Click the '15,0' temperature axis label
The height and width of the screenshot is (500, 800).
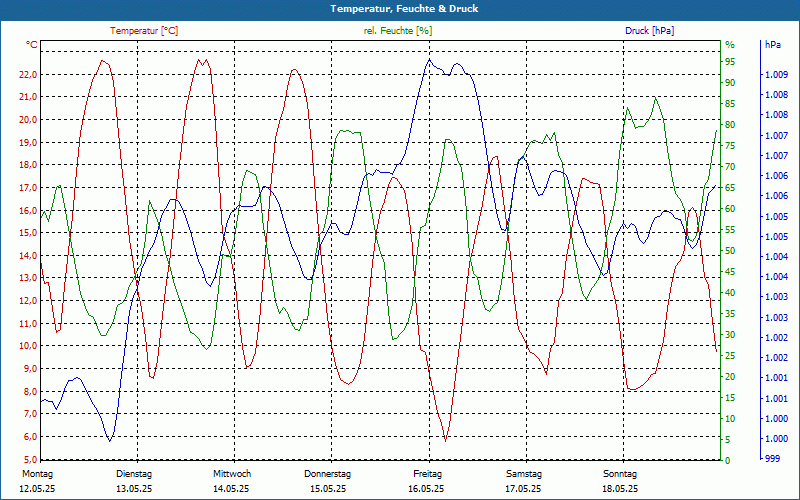coord(28,233)
